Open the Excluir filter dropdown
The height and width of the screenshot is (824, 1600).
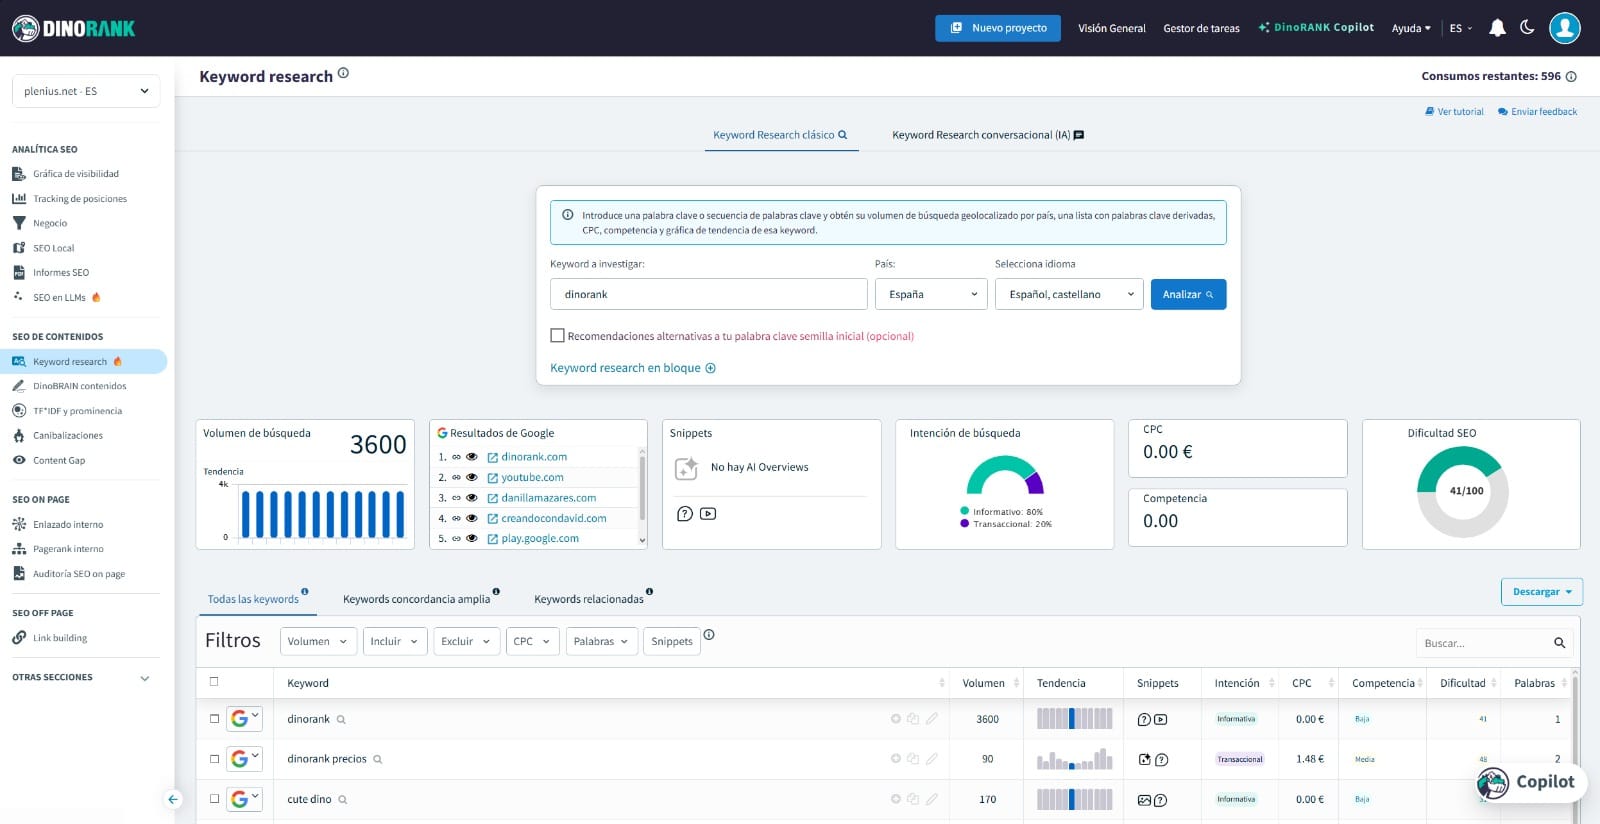pos(466,641)
